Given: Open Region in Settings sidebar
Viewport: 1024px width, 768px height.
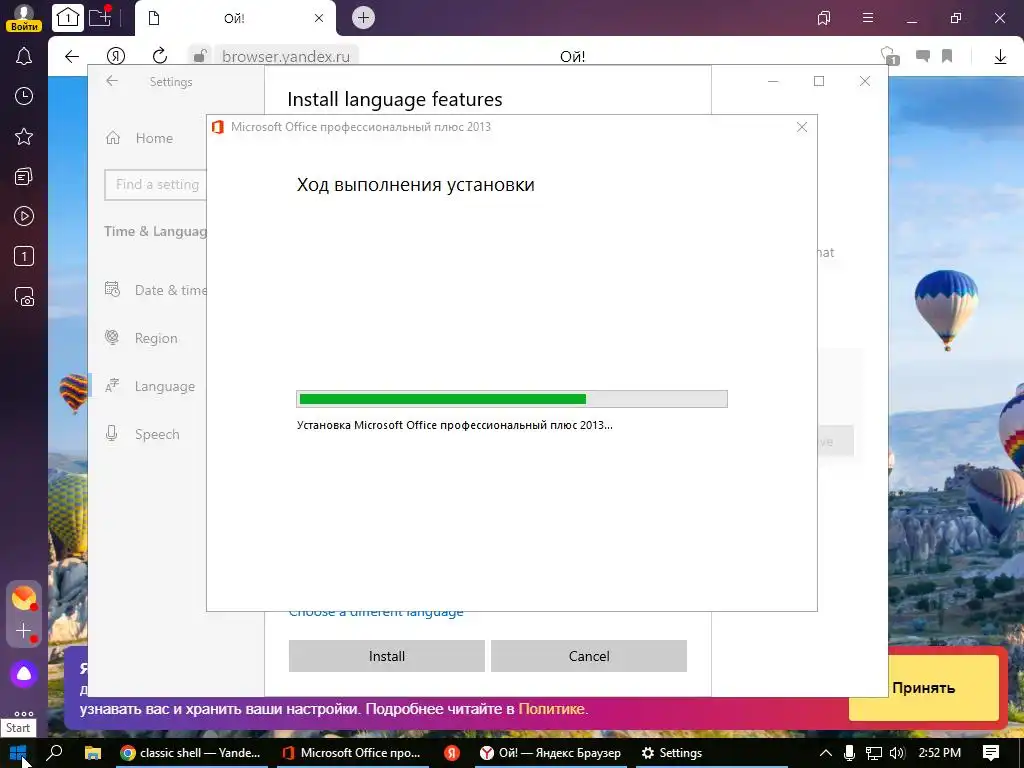Looking at the screenshot, I should [x=155, y=338].
